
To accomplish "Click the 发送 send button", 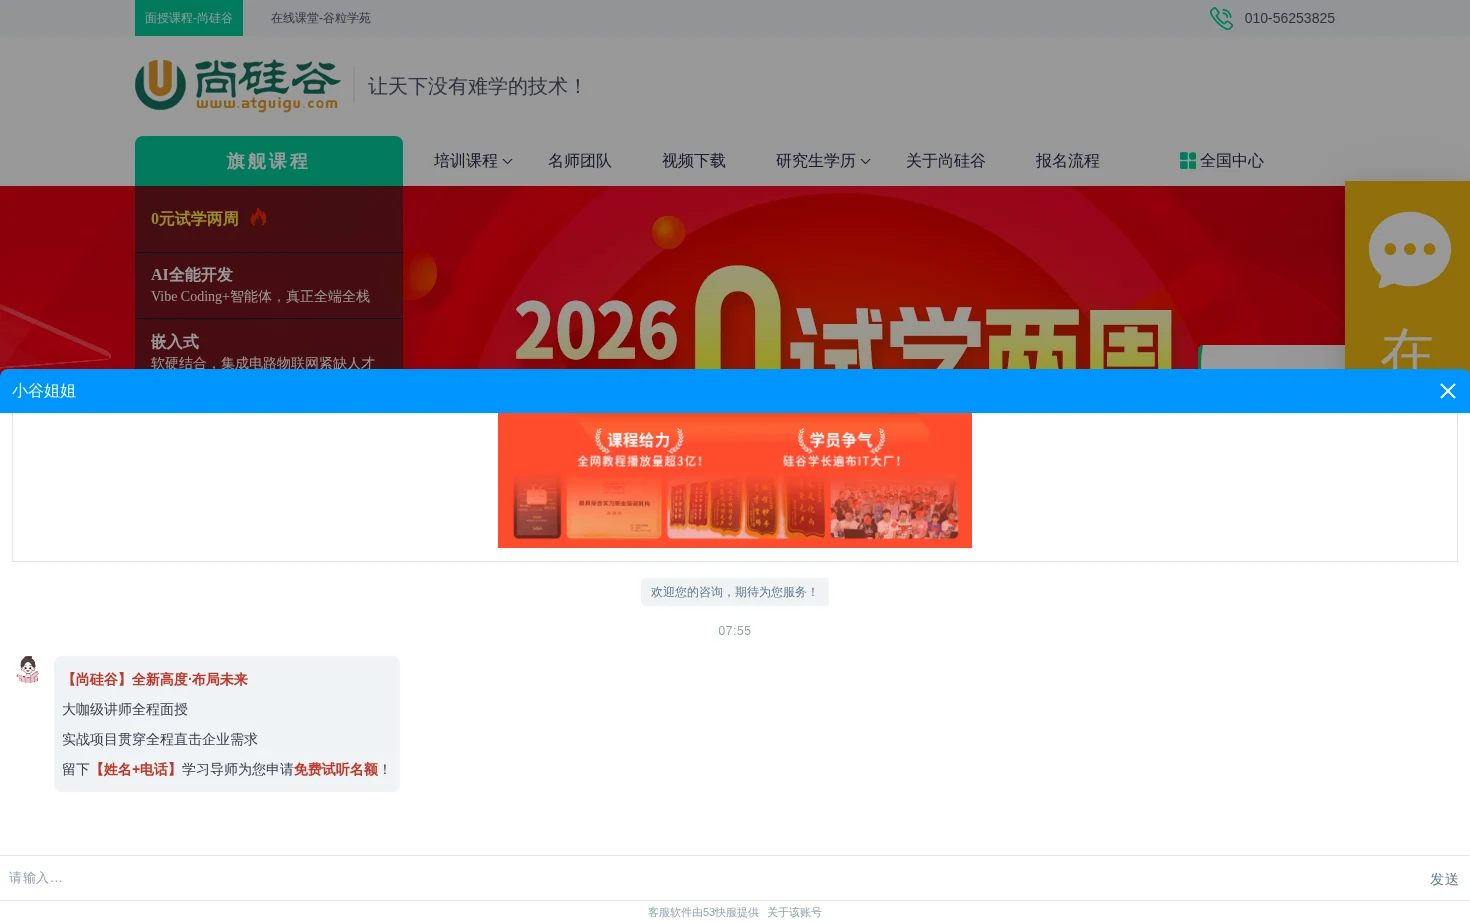I will click(x=1444, y=879).
